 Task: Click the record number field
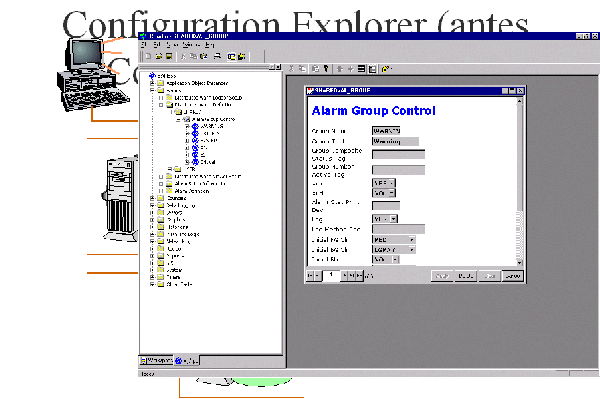[x=331, y=275]
